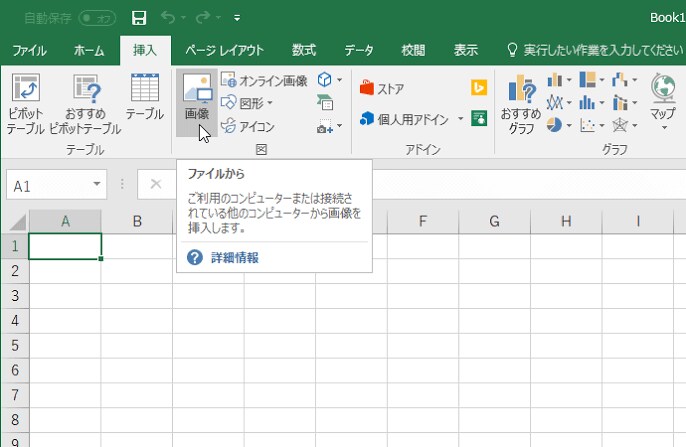Click the formula bar cancel X button
This screenshot has width=686, height=447.
[x=156, y=184]
